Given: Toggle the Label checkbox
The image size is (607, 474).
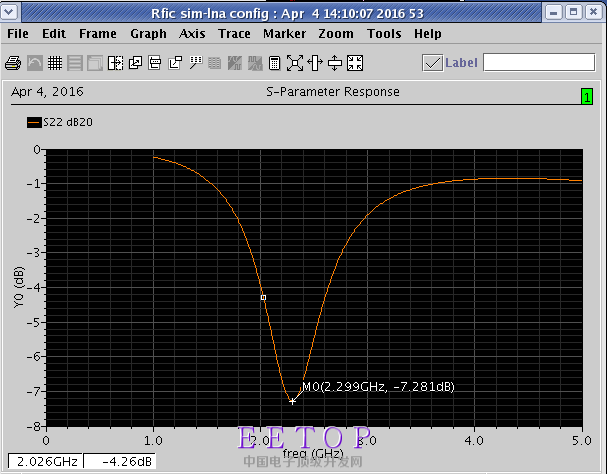Looking at the screenshot, I should pos(432,63).
